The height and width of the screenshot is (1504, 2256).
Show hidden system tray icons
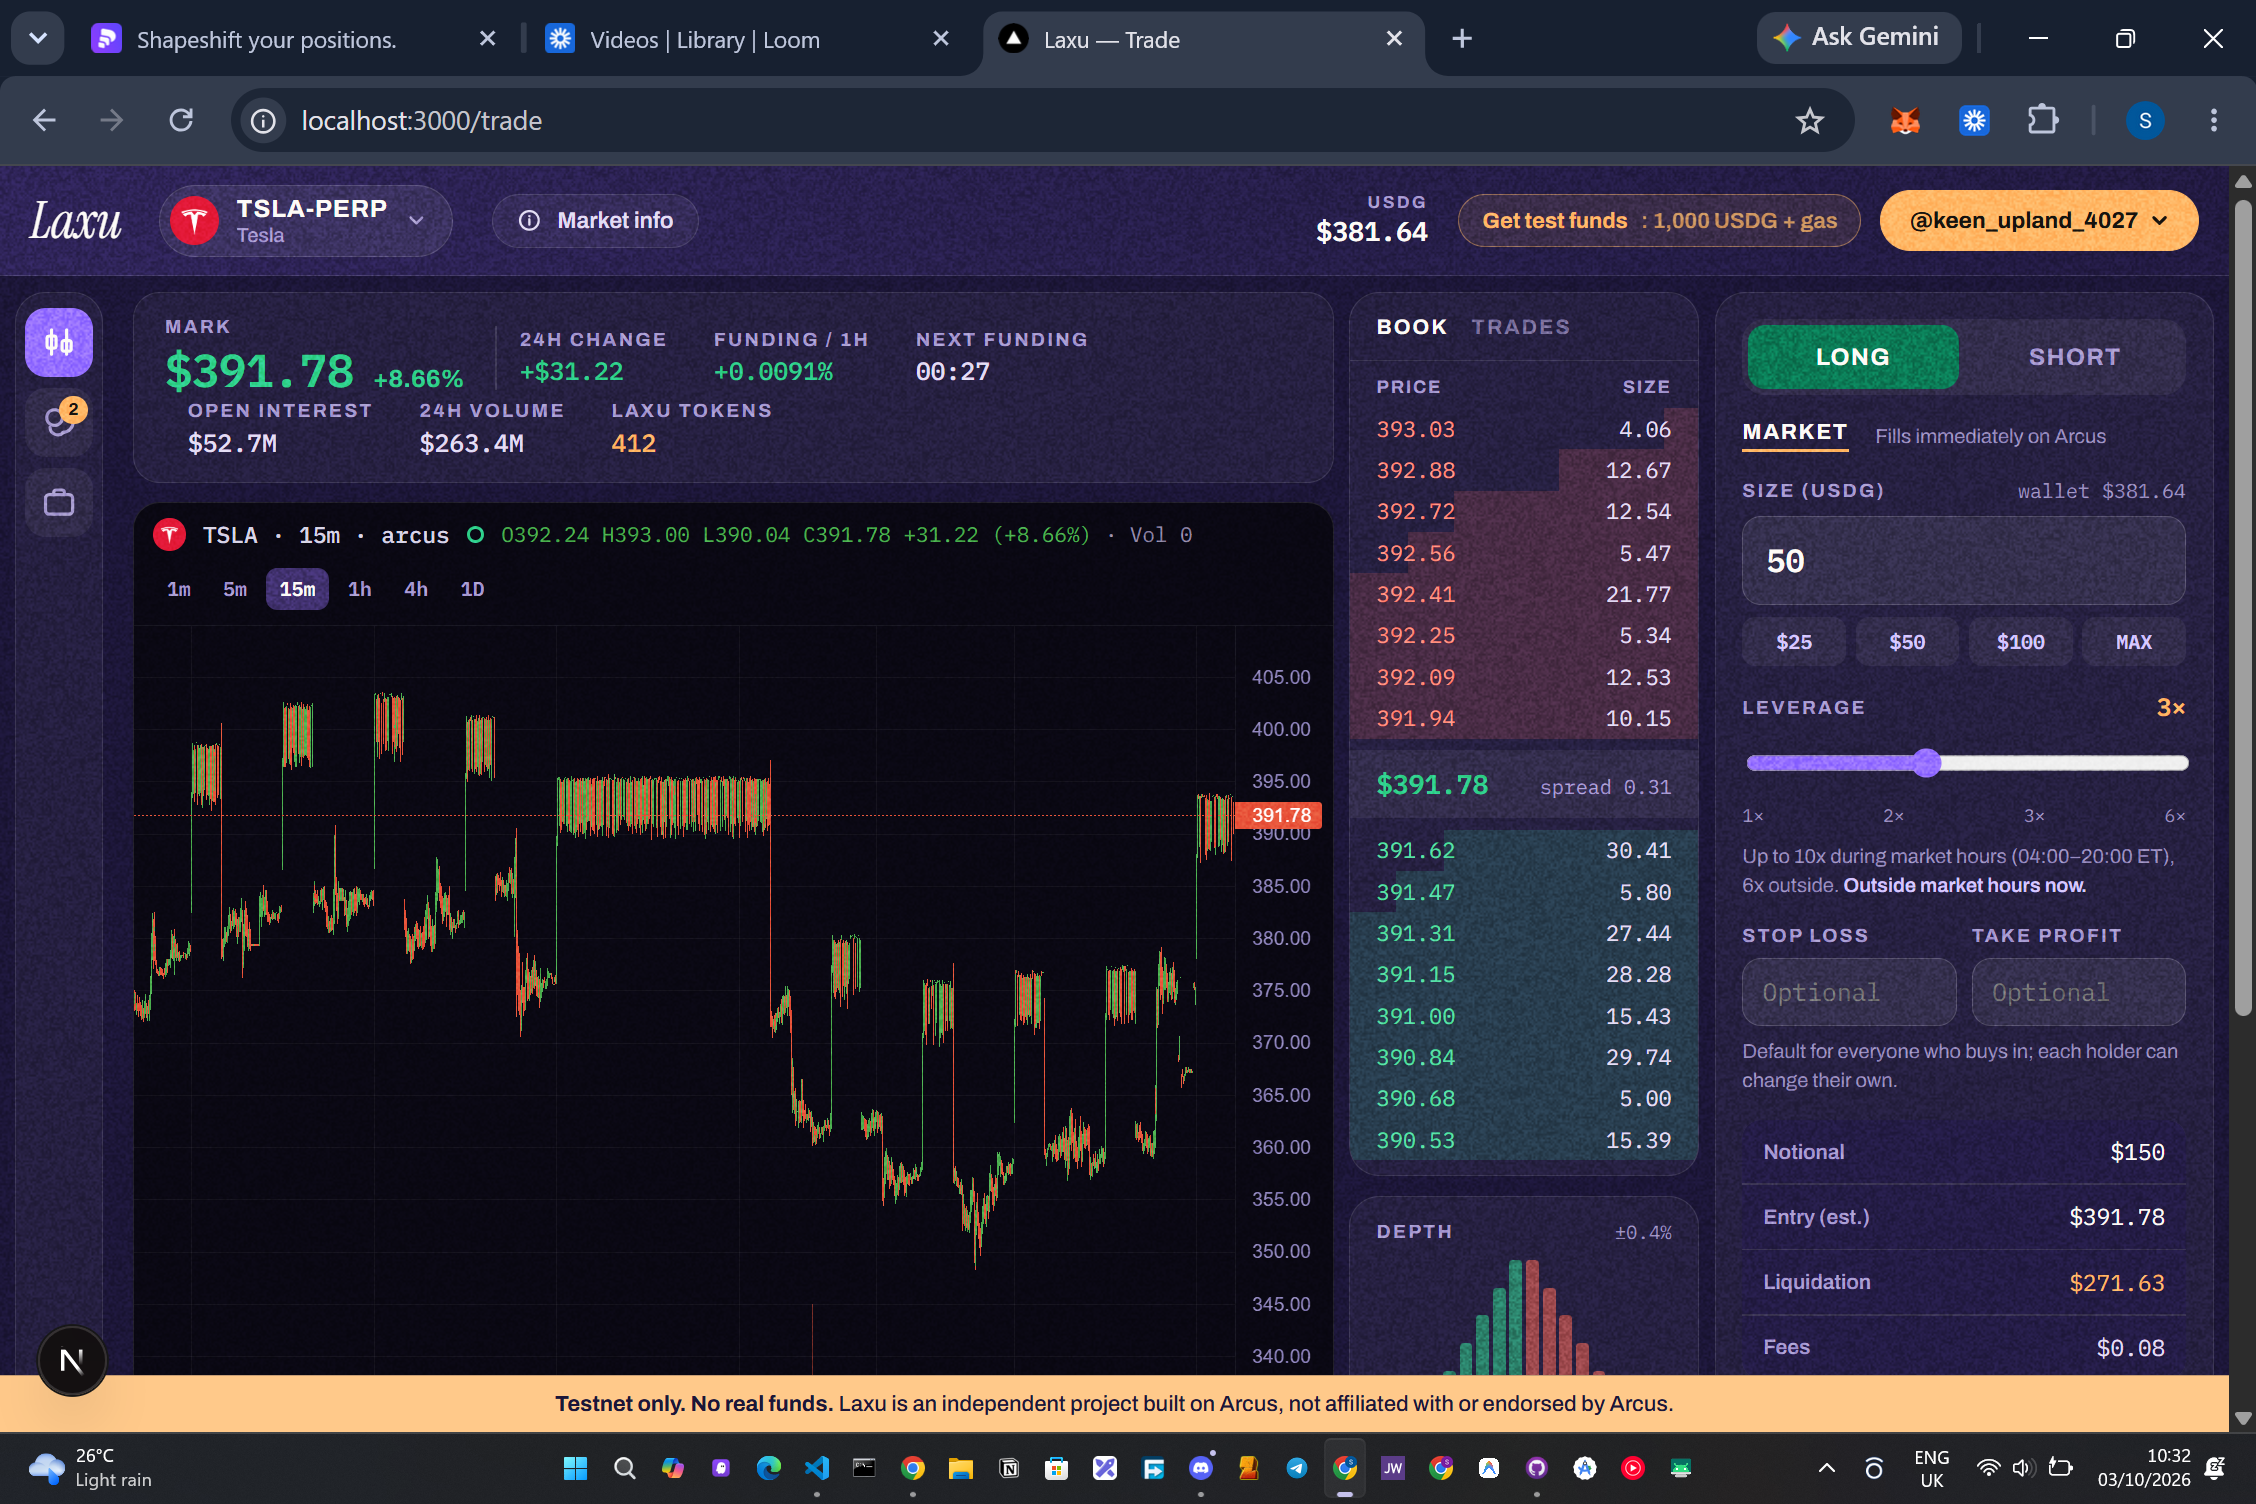pos(1826,1468)
